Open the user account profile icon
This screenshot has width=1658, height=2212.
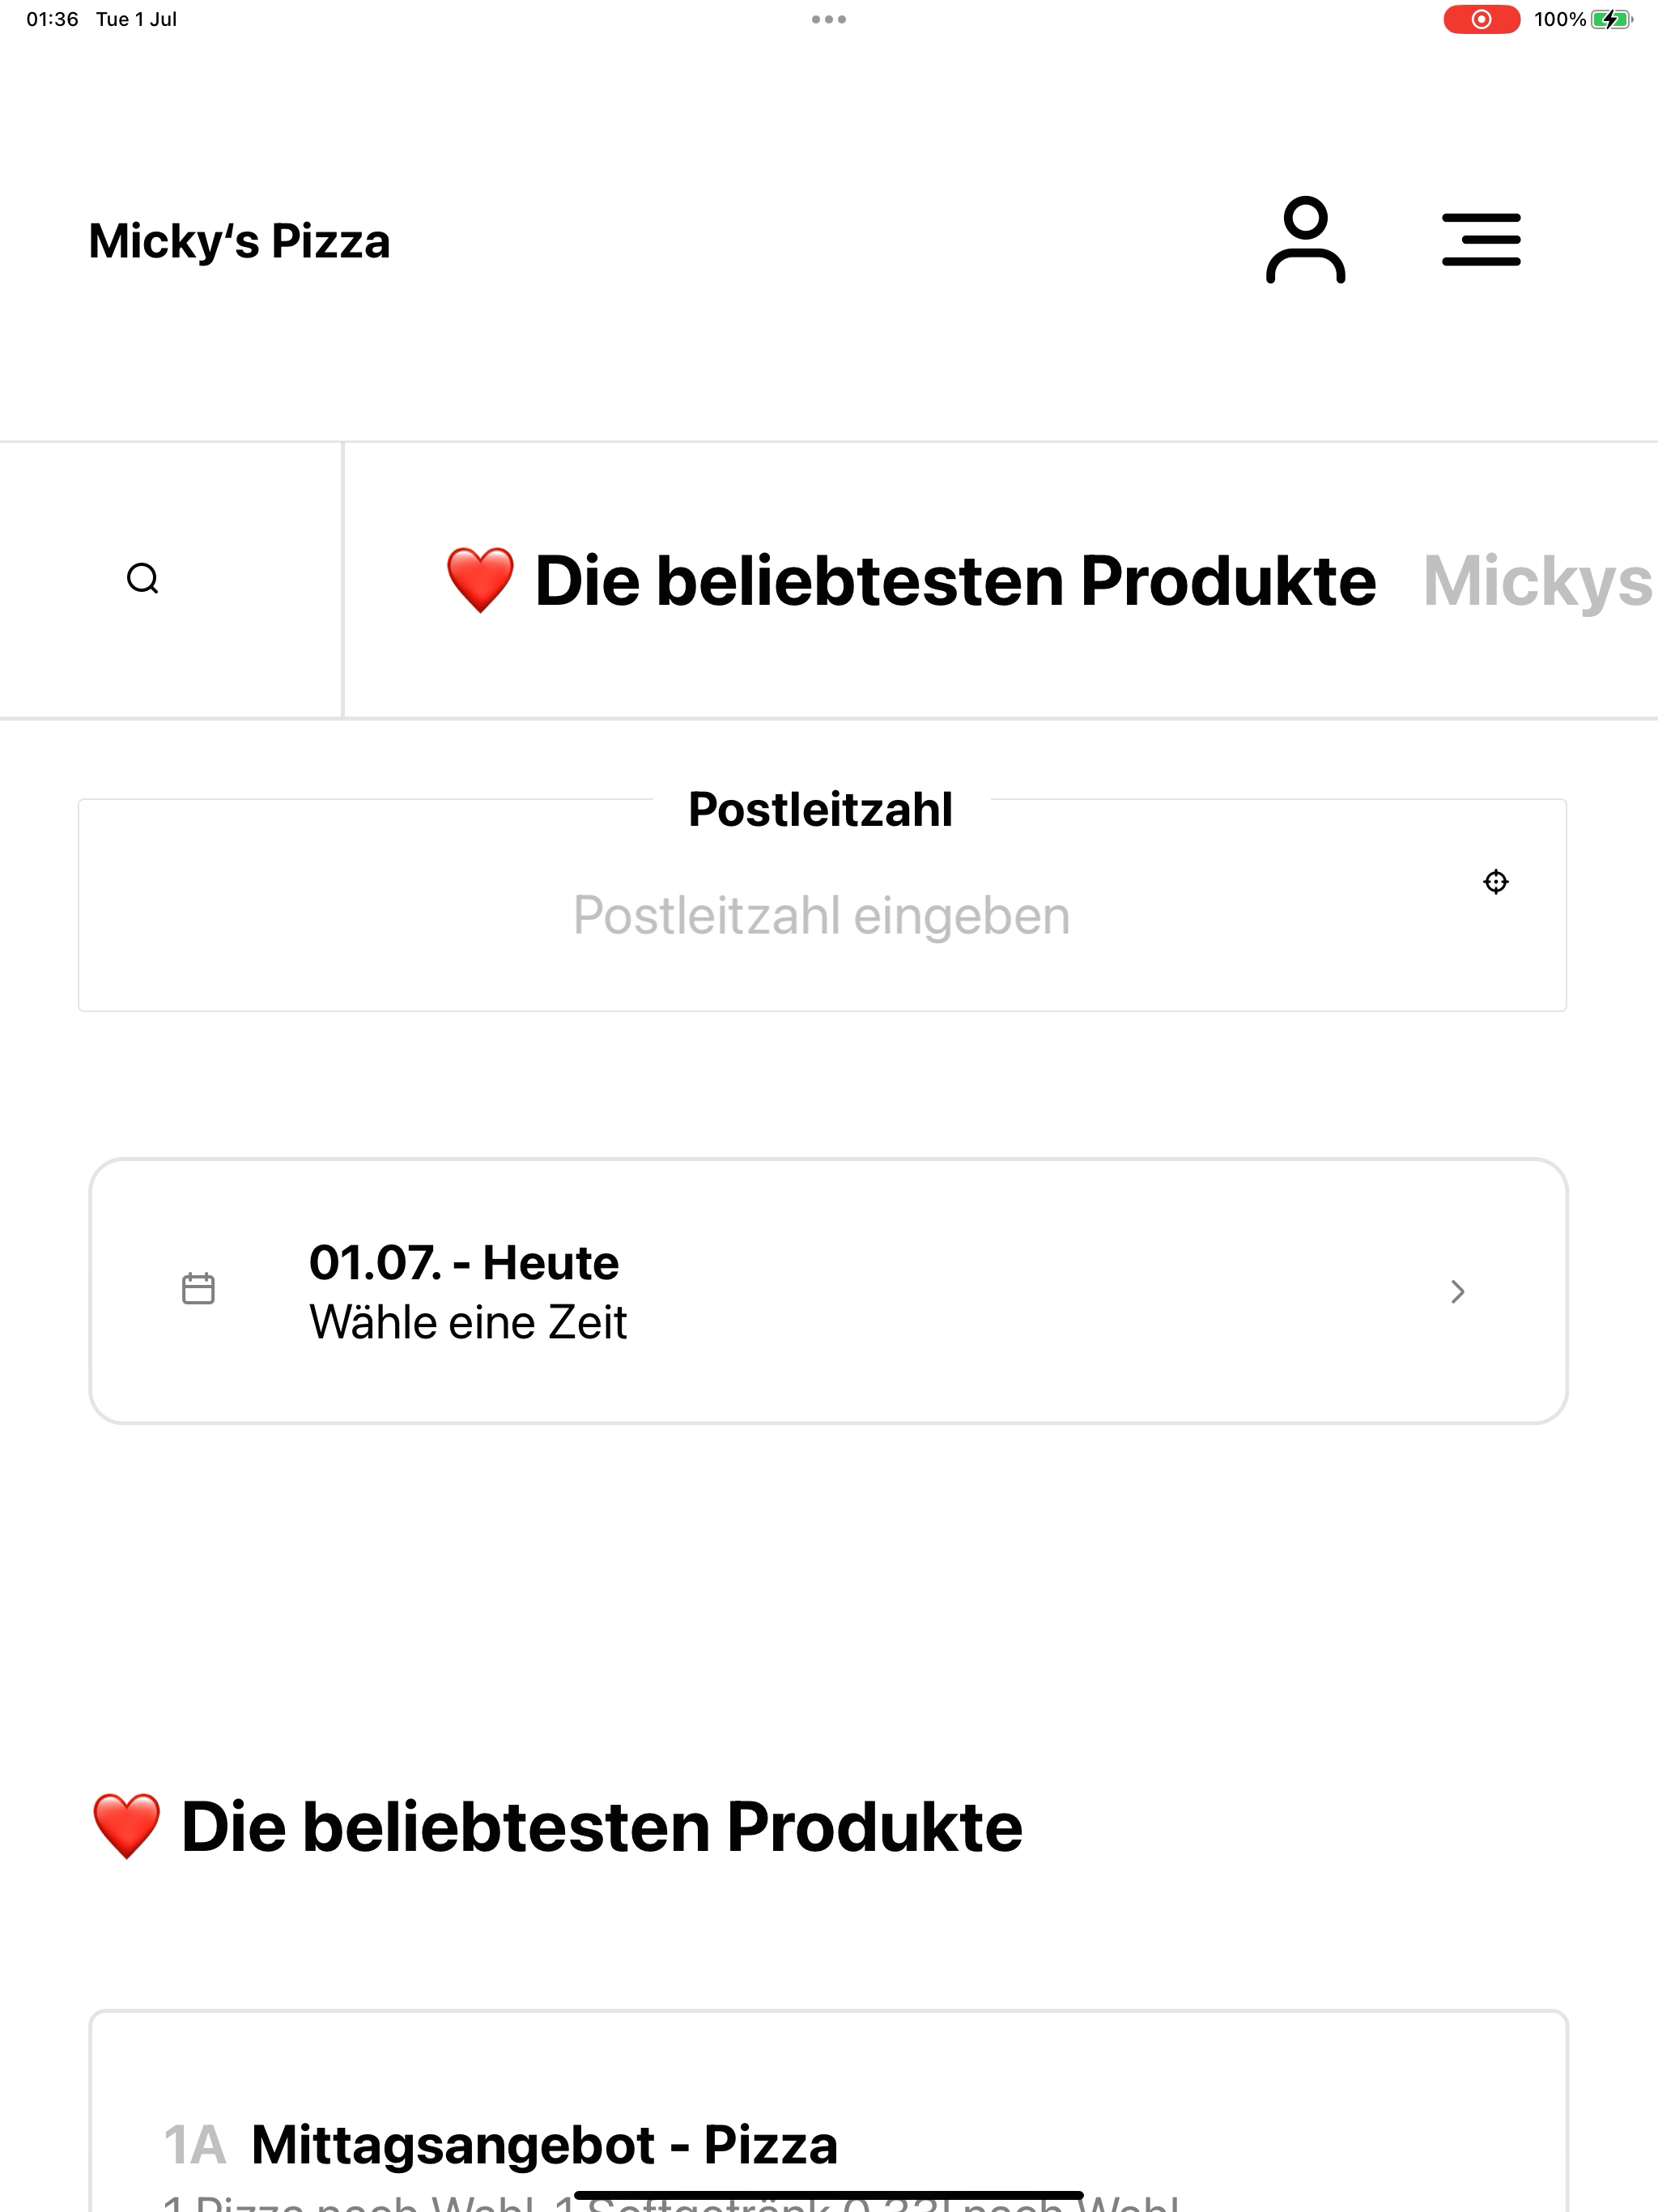(1305, 240)
